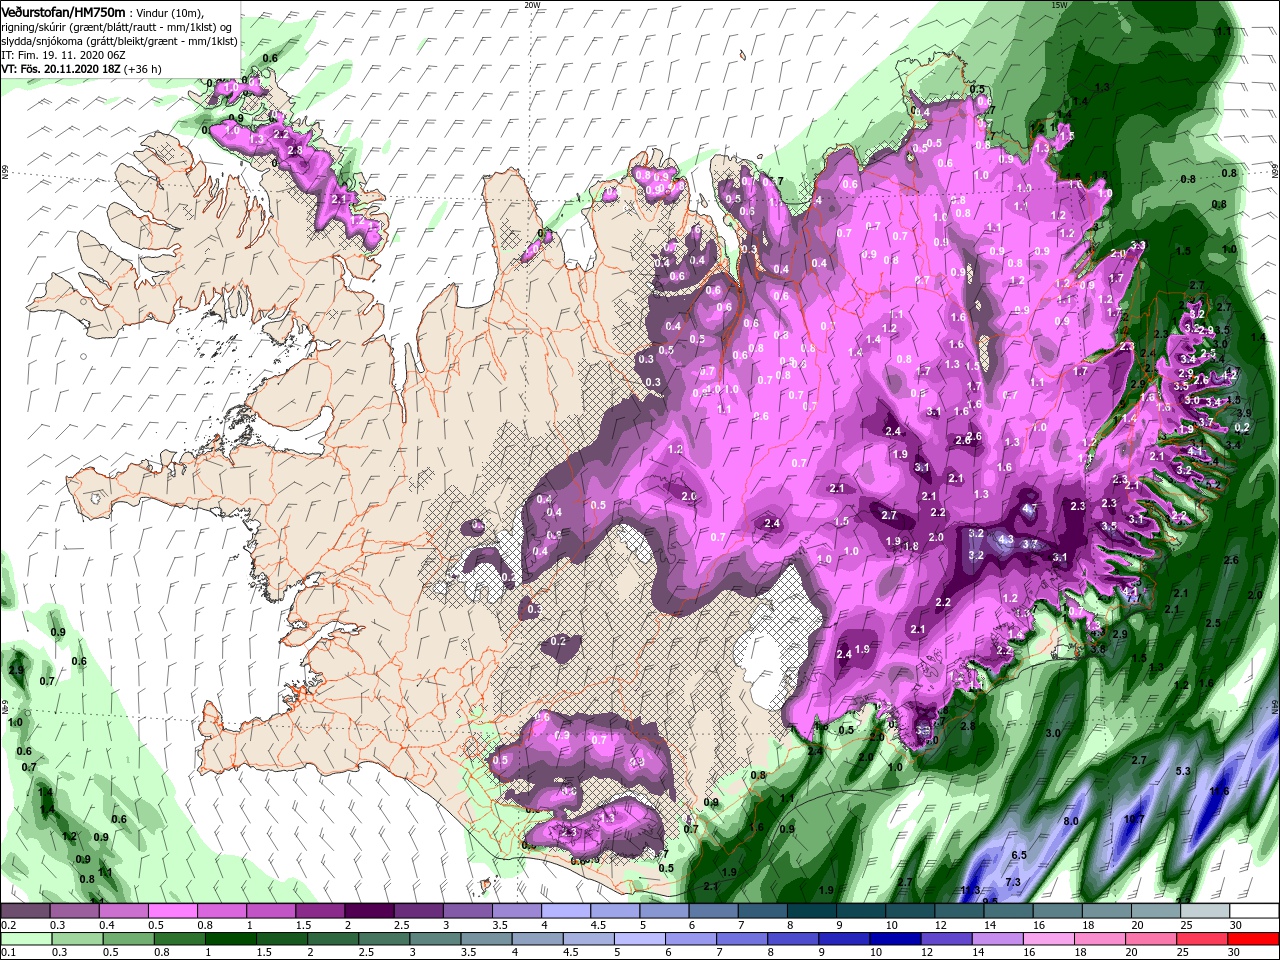Select the init time line 'IT: Fim. 19. 11. 2020 06Z'

tap(62, 55)
